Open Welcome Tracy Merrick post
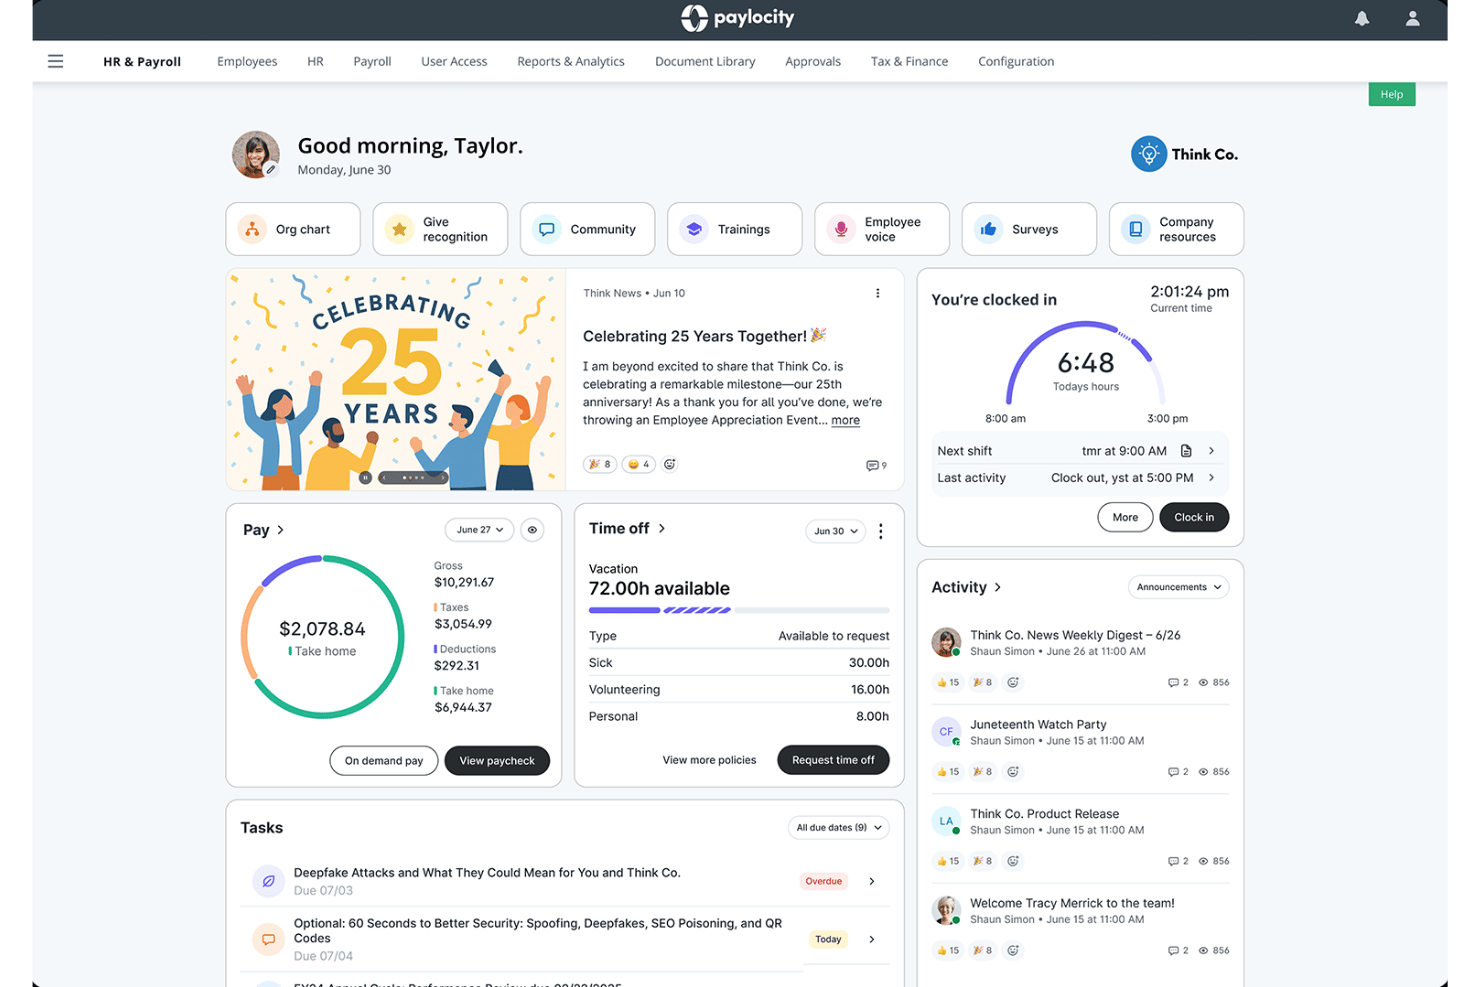This screenshot has height=987, width=1480. pyautogui.click(x=1072, y=903)
